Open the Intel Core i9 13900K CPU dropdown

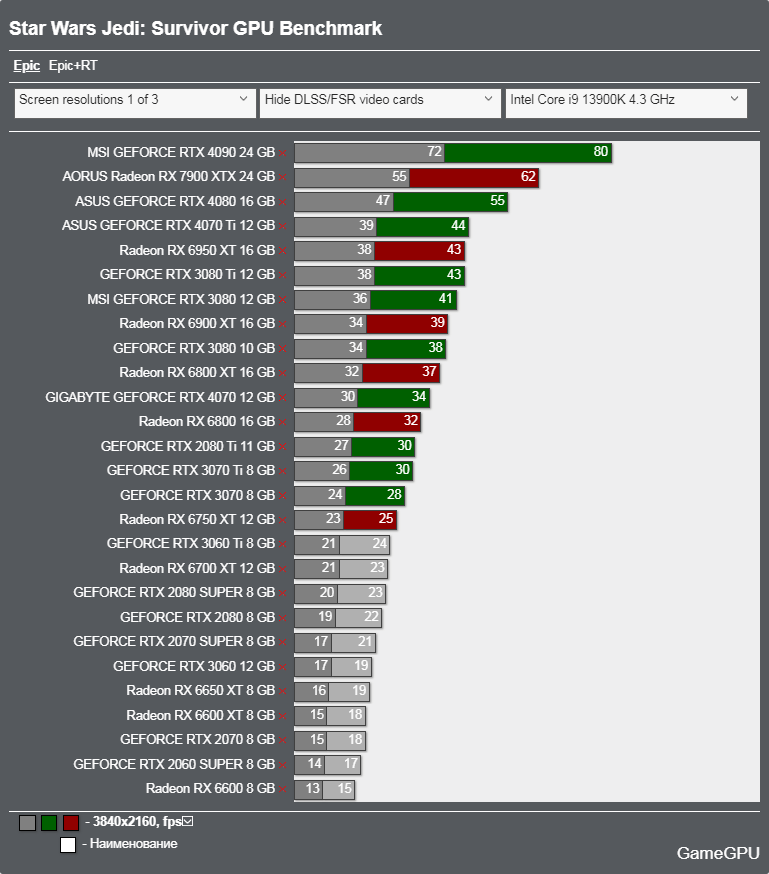pos(626,103)
